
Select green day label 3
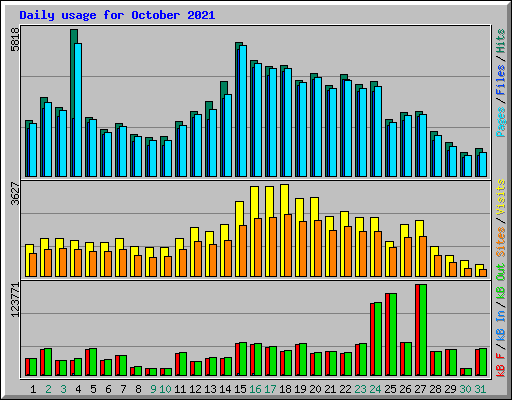tap(63, 389)
